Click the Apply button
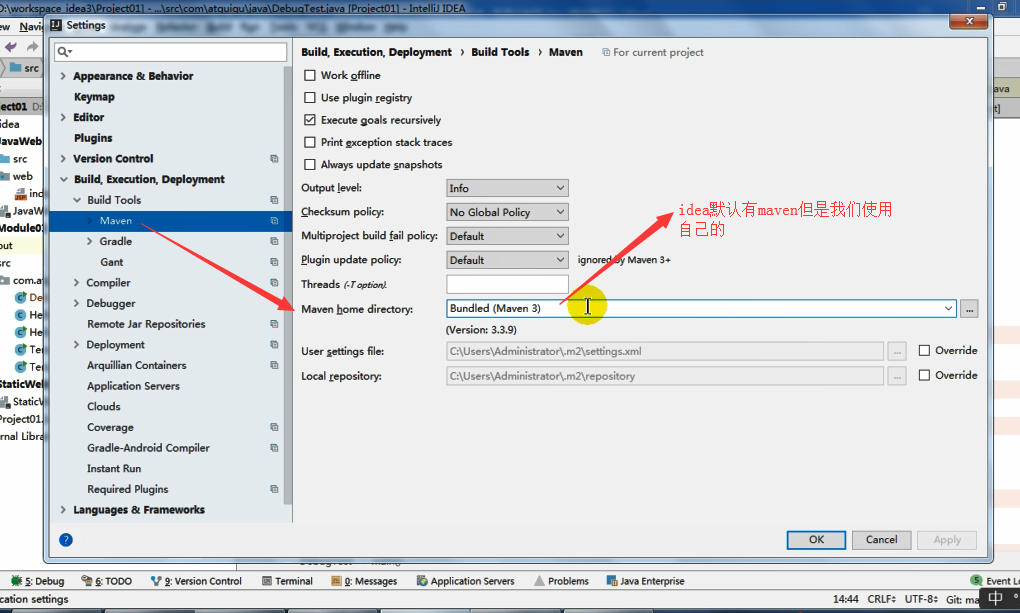1020x613 pixels. pyautogui.click(x=947, y=540)
